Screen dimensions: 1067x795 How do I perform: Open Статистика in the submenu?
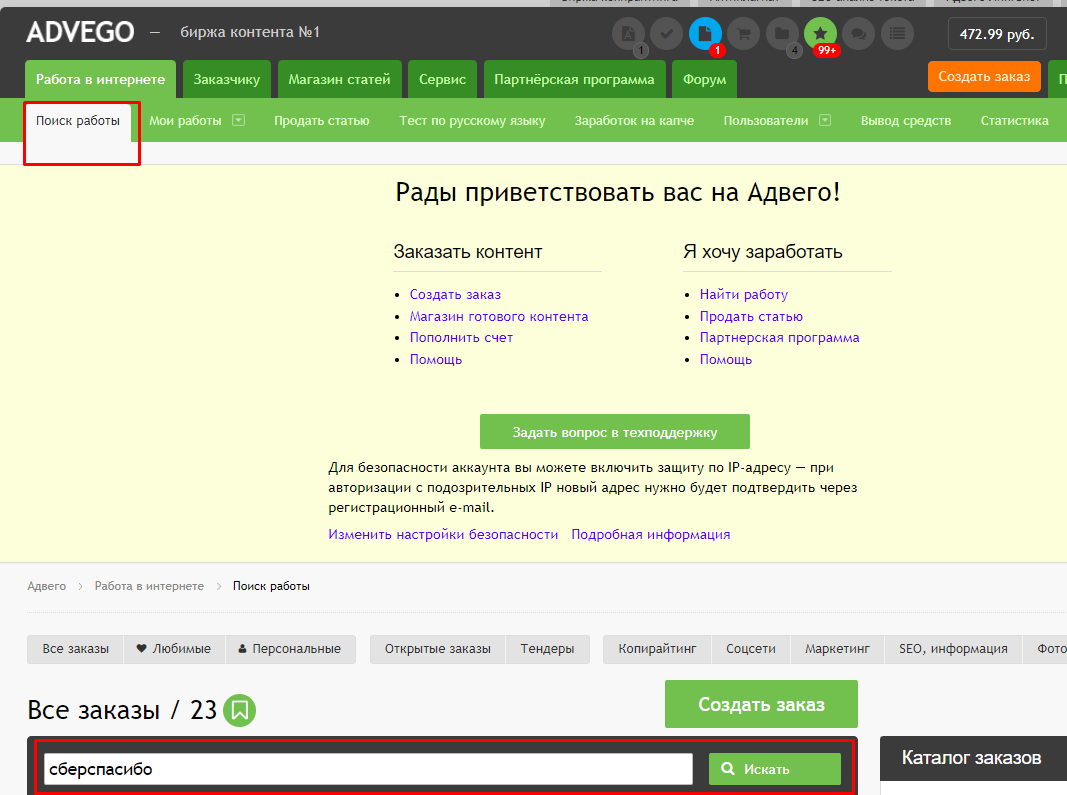pos(1015,121)
